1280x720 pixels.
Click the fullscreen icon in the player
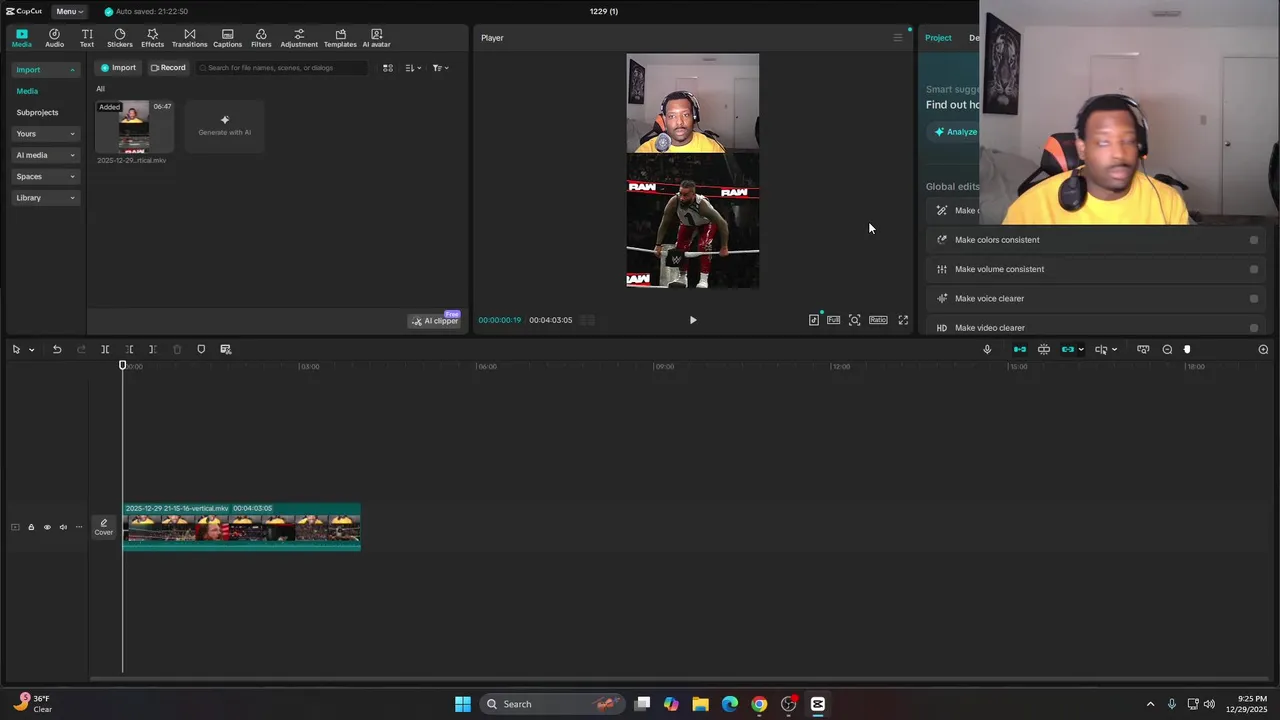point(903,320)
